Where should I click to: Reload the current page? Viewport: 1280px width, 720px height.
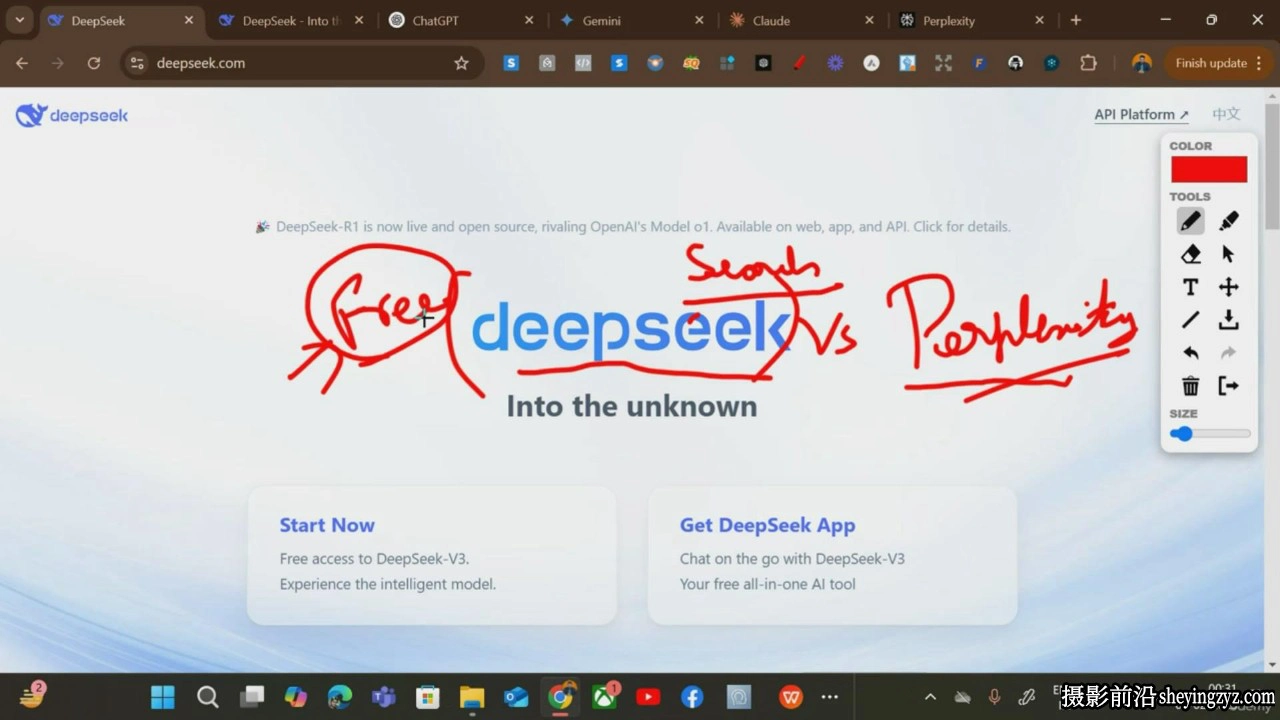(94, 63)
